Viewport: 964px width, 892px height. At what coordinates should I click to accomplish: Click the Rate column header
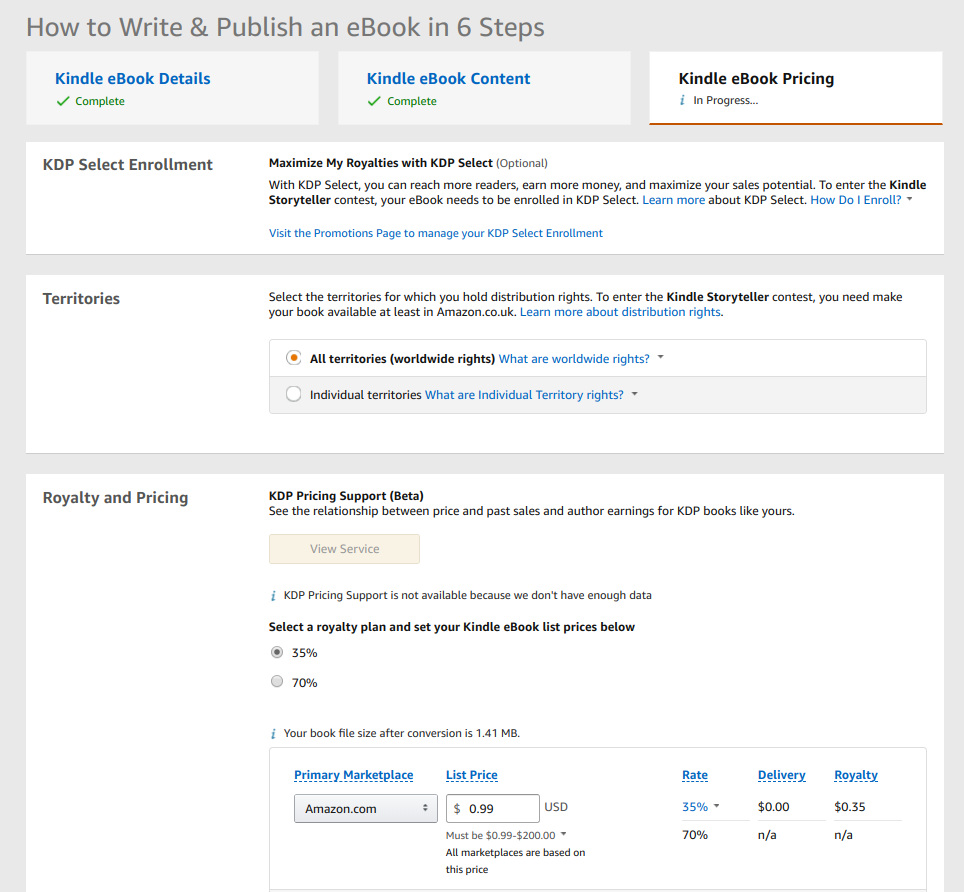[695, 775]
